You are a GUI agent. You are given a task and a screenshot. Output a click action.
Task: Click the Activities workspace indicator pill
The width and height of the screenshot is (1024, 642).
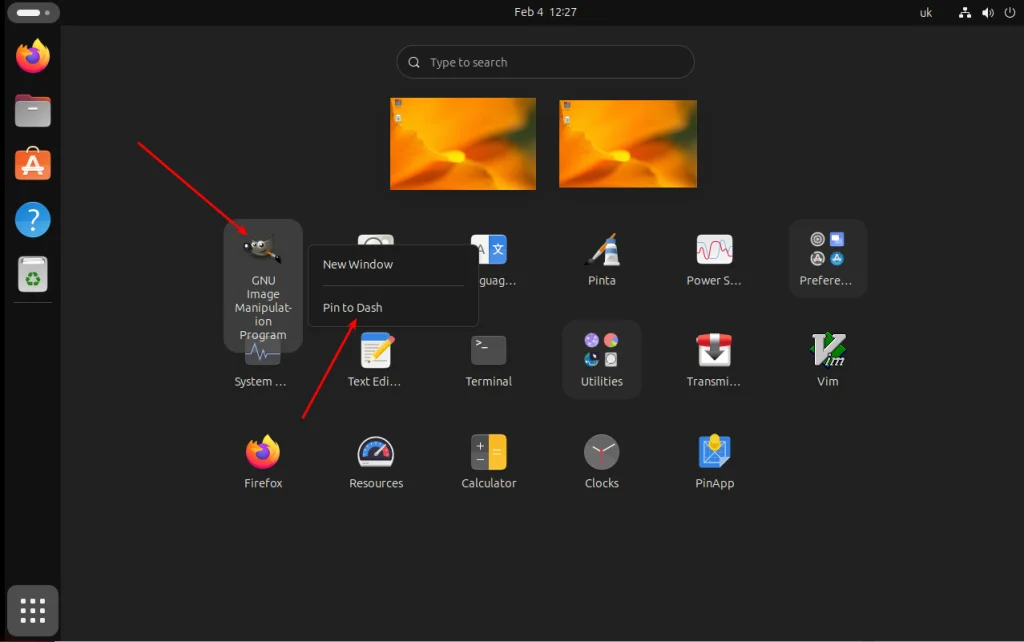tap(33, 12)
